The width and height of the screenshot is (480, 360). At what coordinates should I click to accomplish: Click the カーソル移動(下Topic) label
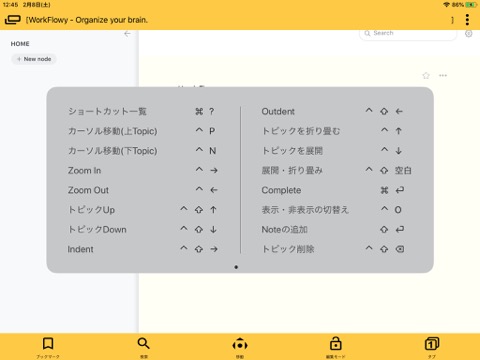click(113, 151)
